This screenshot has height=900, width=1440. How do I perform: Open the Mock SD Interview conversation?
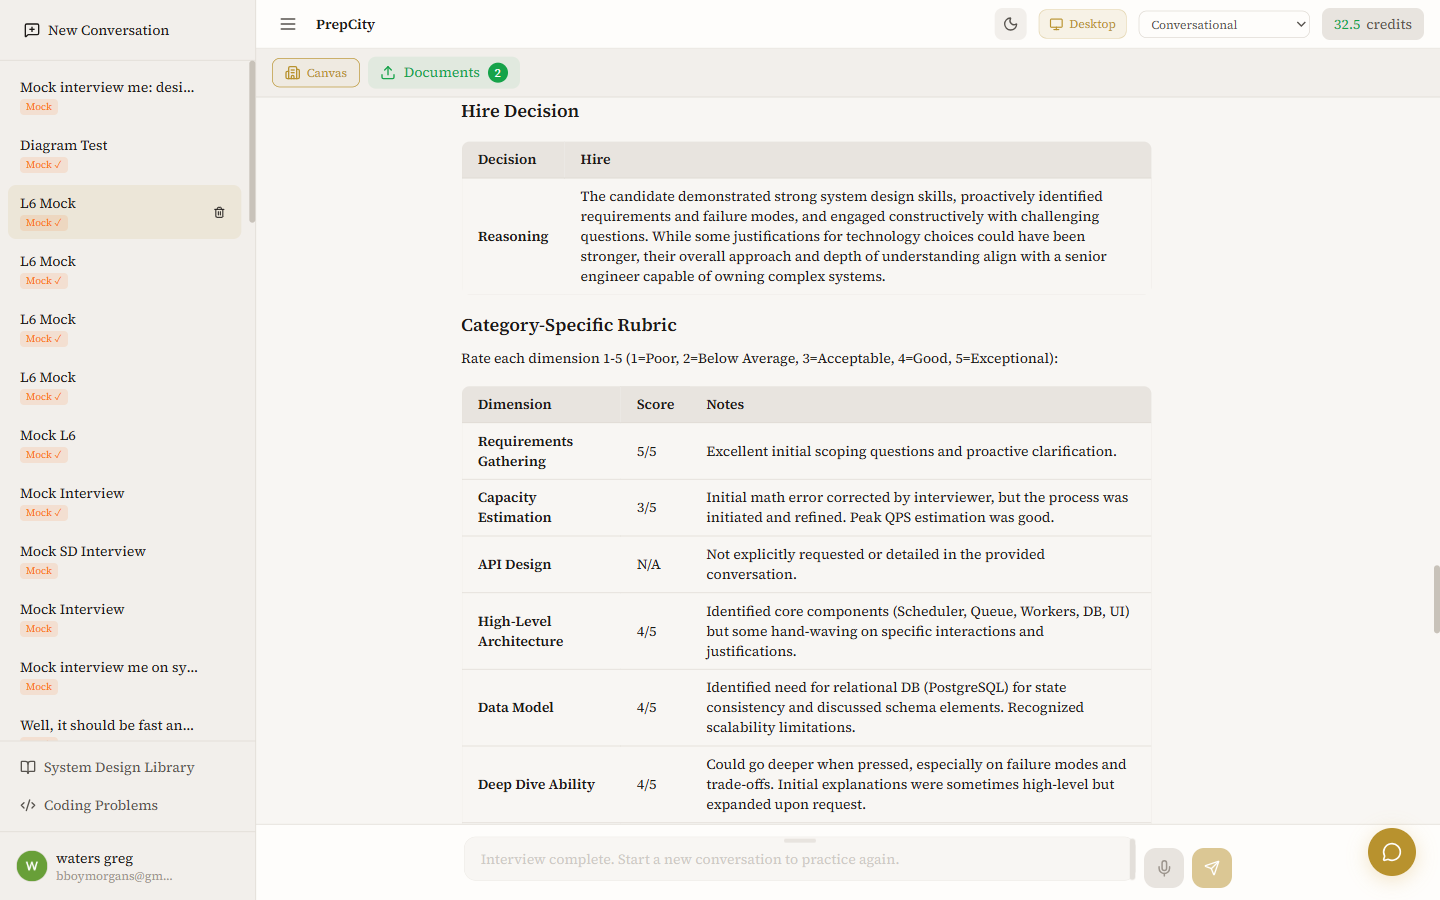(124, 560)
